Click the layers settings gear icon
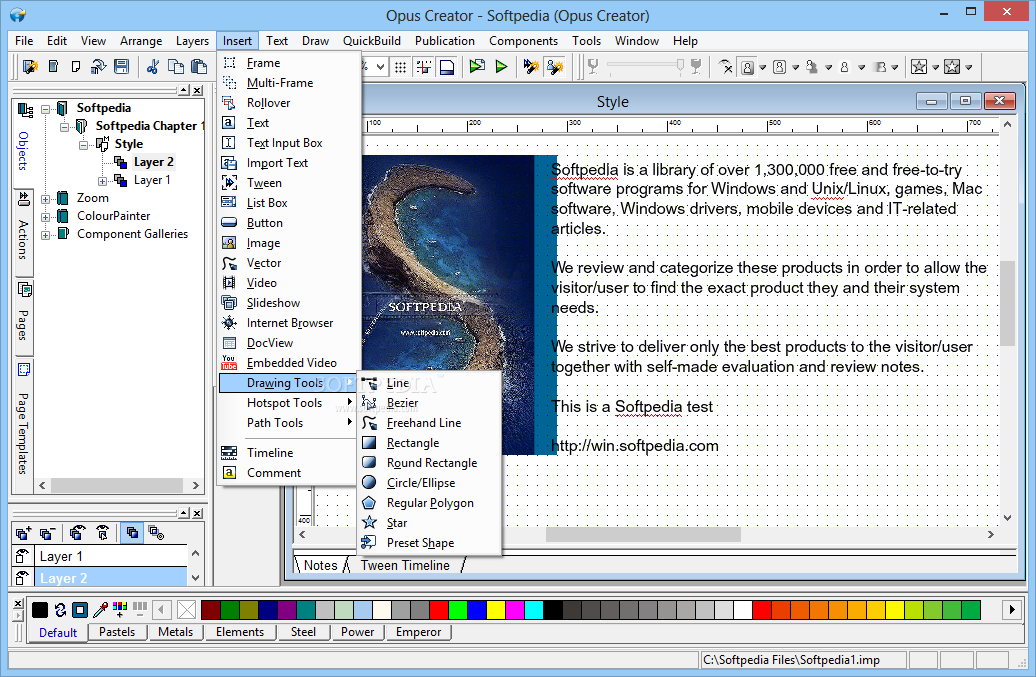1036x677 pixels. coord(157,532)
